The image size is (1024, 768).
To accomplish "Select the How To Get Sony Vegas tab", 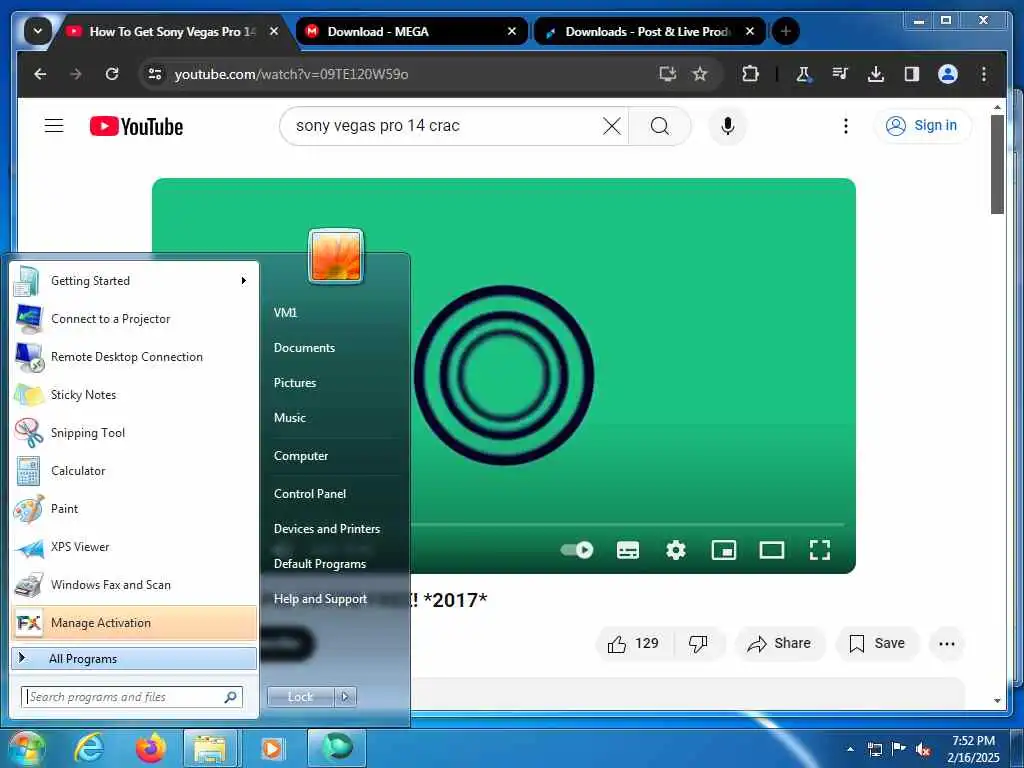I will [173, 31].
